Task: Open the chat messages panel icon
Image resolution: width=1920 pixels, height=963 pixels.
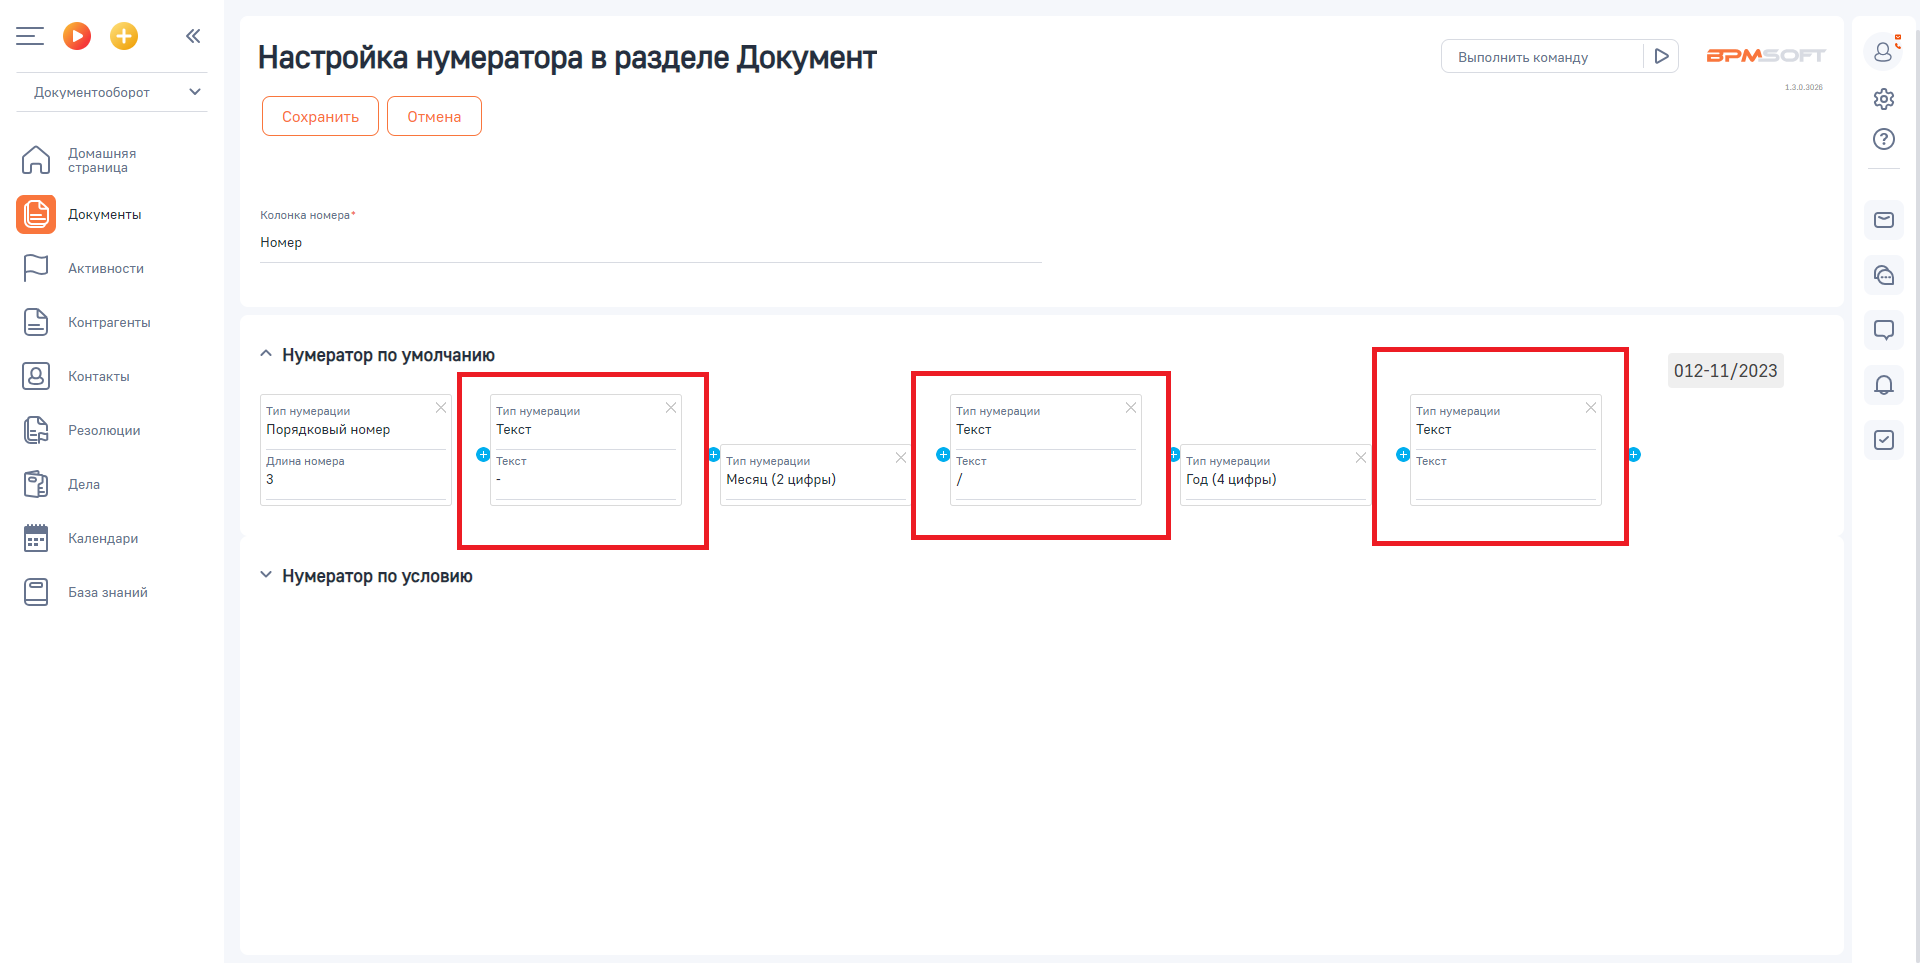Action: point(1884,275)
